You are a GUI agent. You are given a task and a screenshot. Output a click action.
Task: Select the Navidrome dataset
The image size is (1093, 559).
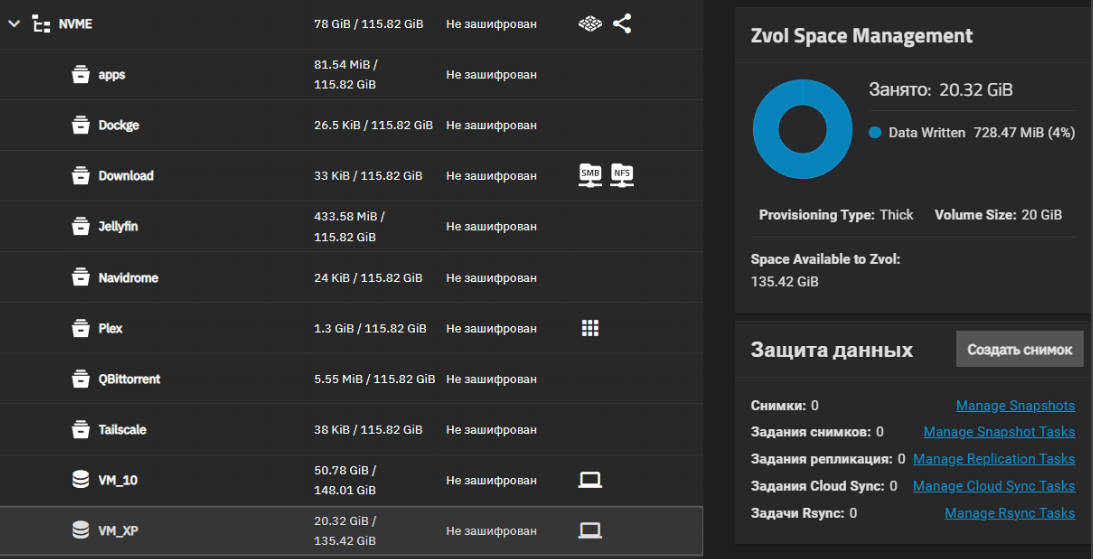click(127, 277)
